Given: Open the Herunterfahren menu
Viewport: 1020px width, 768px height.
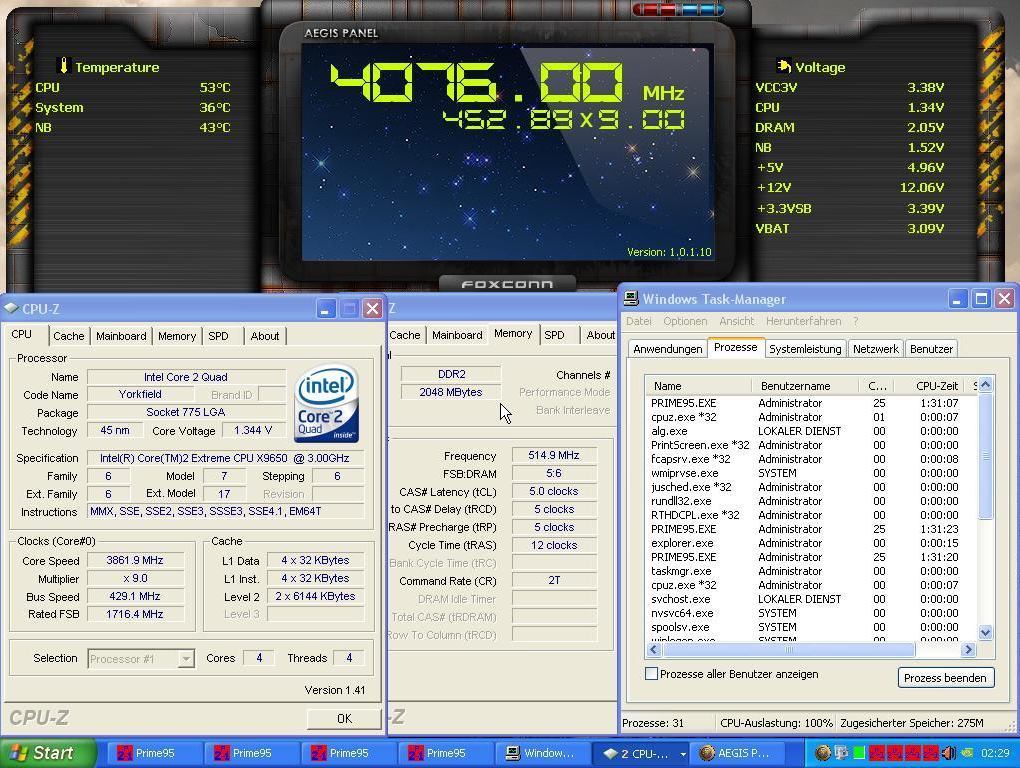Looking at the screenshot, I should [803, 321].
